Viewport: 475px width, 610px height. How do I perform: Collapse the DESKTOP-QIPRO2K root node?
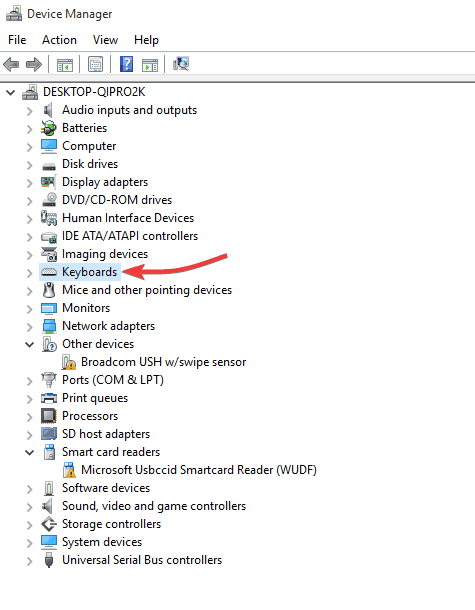(x=11, y=93)
